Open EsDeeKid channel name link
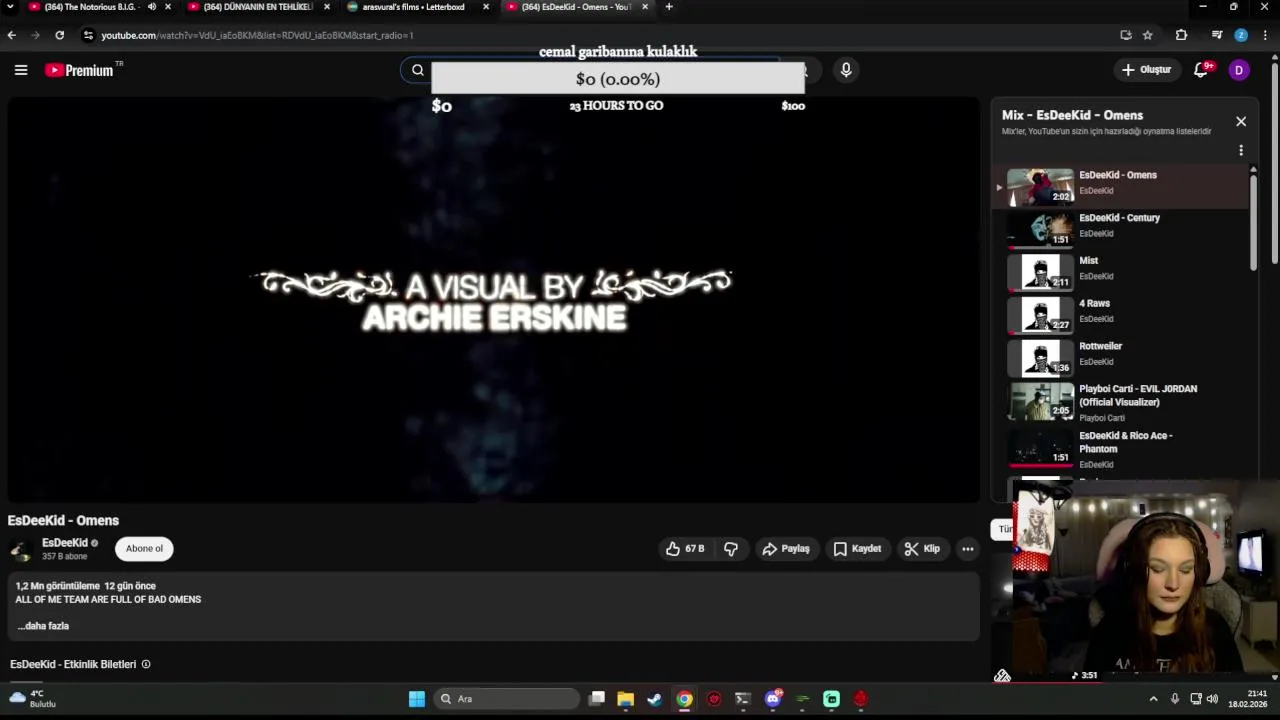This screenshot has width=1280, height=720. (65, 543)
